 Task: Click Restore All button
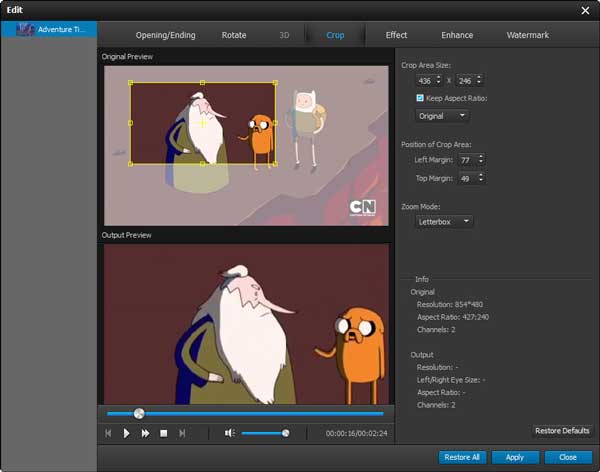tap(462, 457)
